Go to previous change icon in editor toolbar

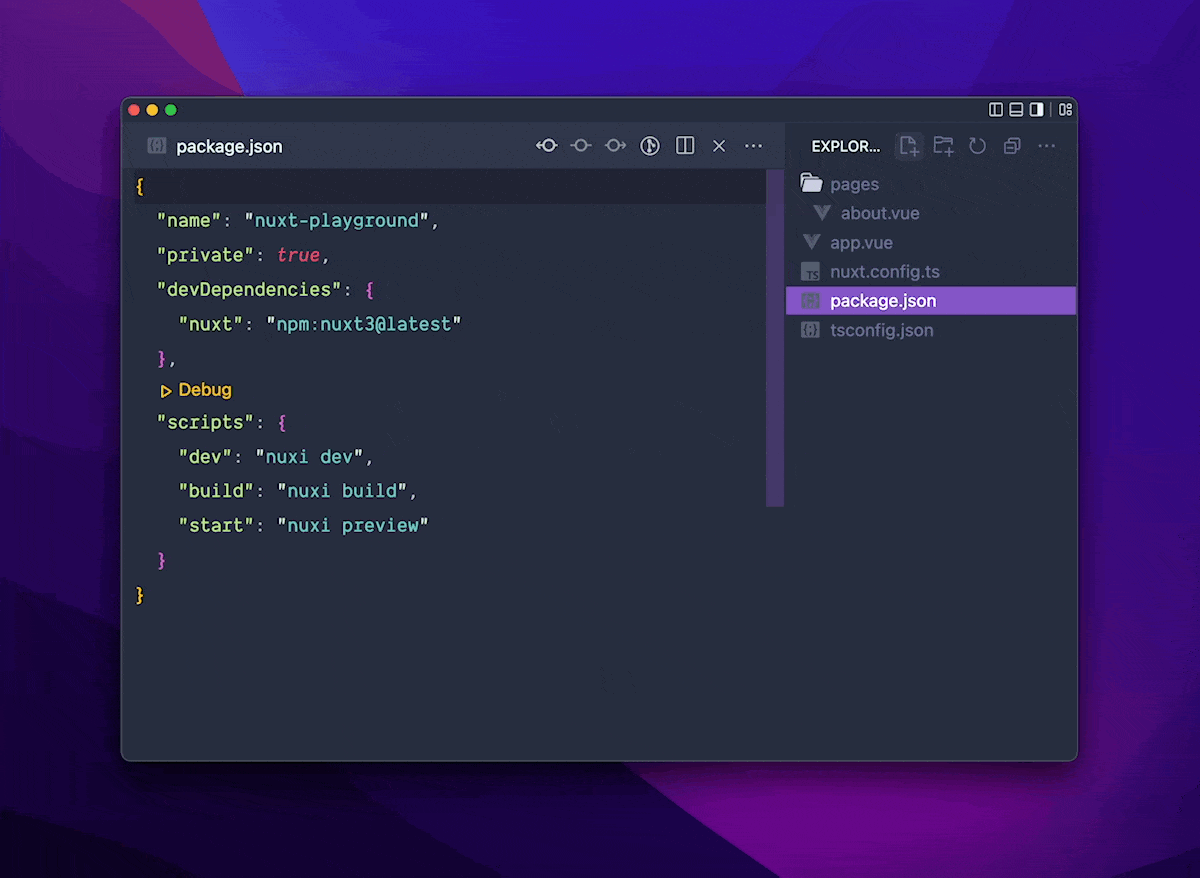(546, 146)
